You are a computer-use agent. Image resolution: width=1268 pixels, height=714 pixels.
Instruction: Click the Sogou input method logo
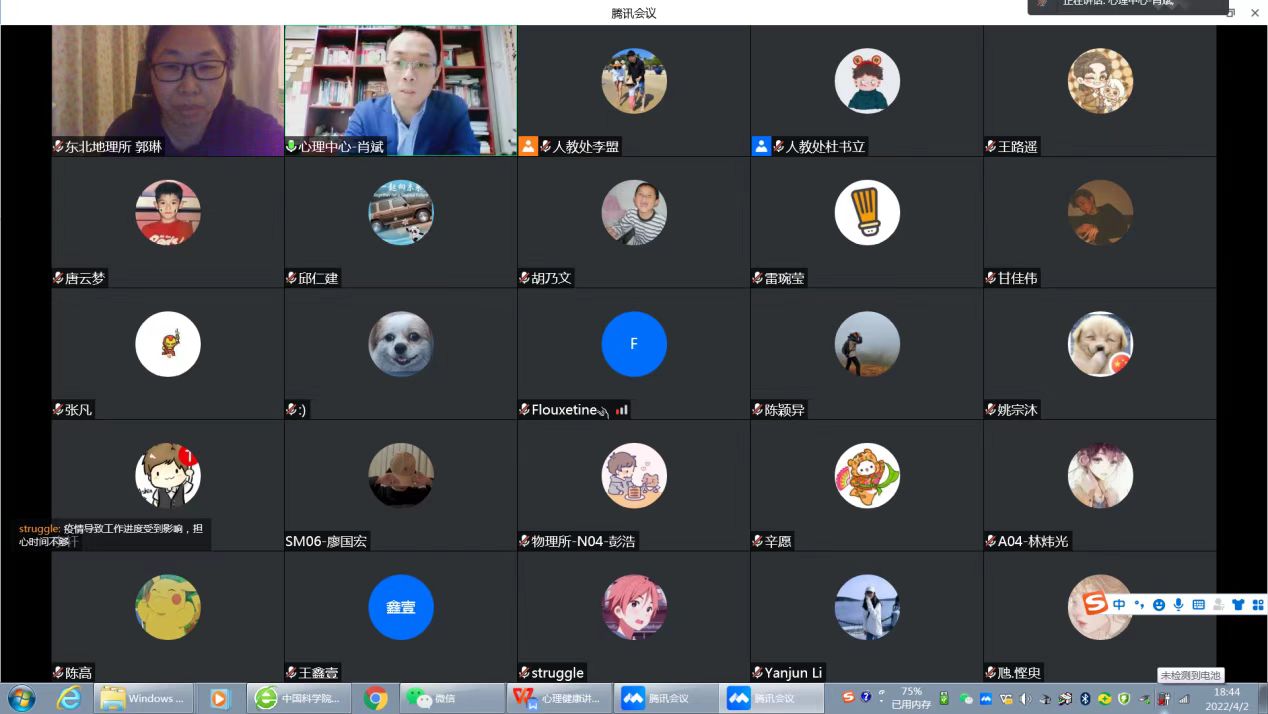pos(1096,604)
